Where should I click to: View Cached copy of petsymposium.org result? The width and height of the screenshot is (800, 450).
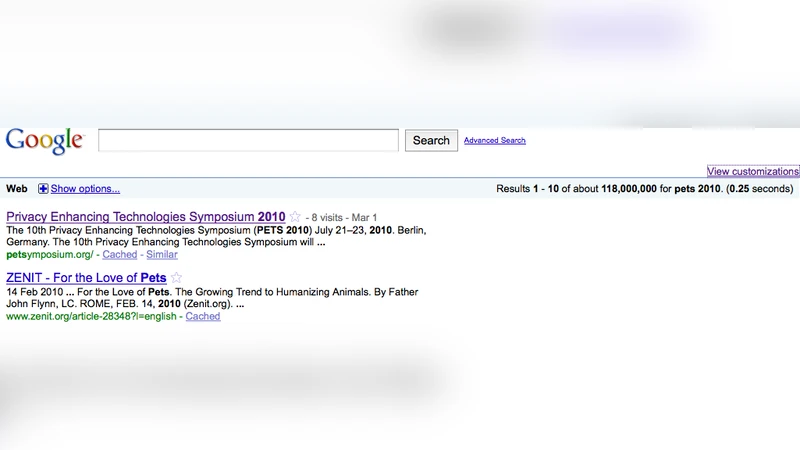coord(120,255)
